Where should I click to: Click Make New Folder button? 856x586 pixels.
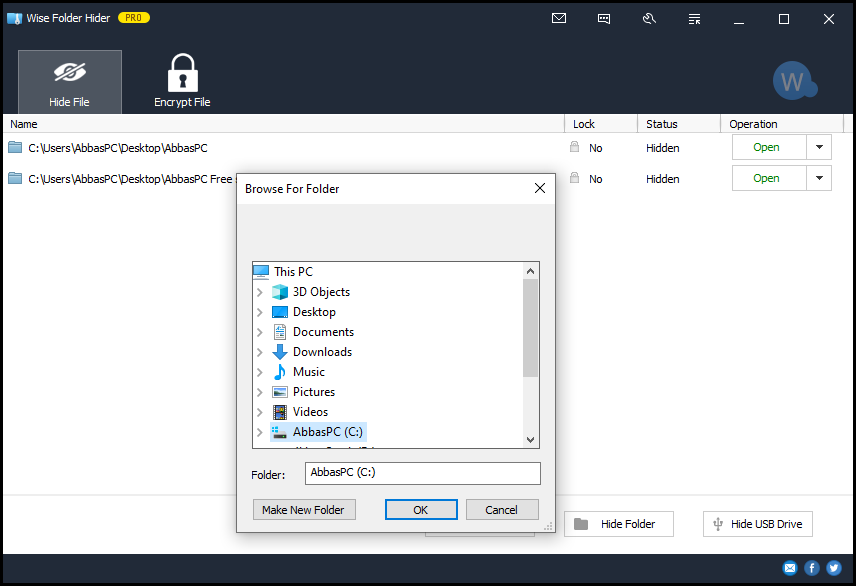[x=304, y=510]
